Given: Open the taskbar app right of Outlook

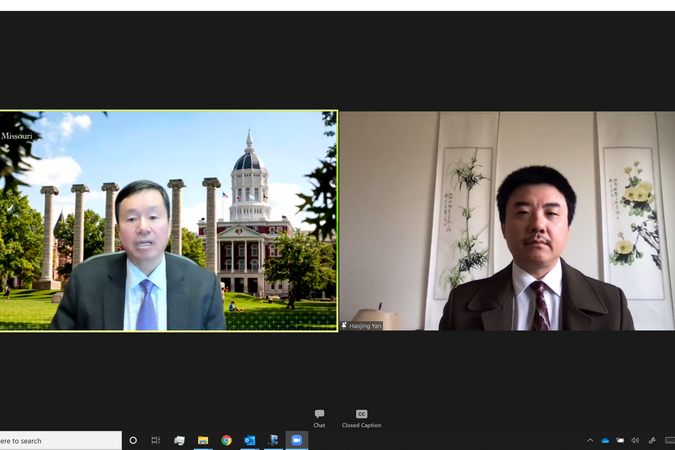Looking at the screenshot, I should (273, 440).
